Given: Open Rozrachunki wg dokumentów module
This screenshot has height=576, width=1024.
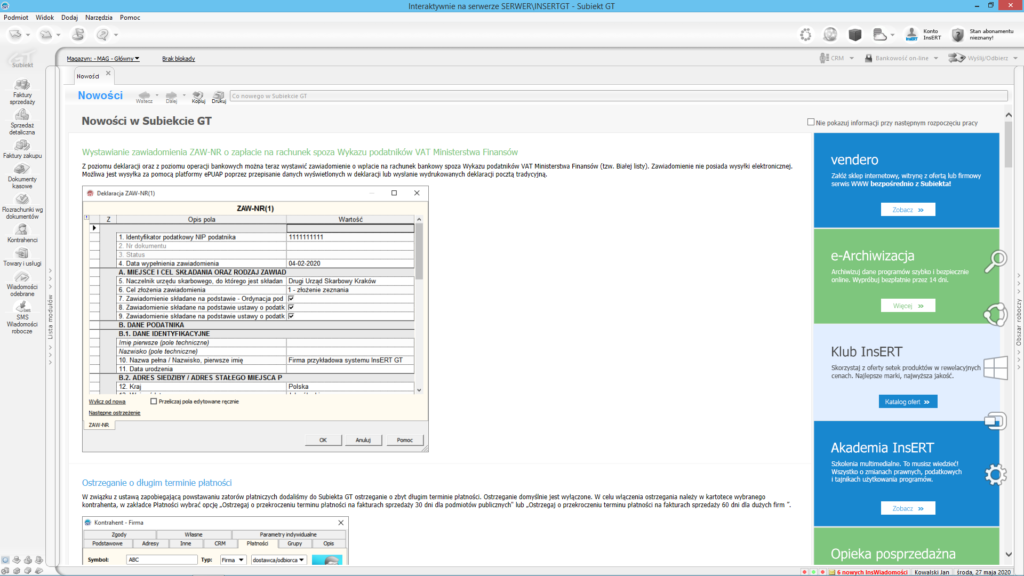Looking at the screenshot, I should tap(22, 206).
